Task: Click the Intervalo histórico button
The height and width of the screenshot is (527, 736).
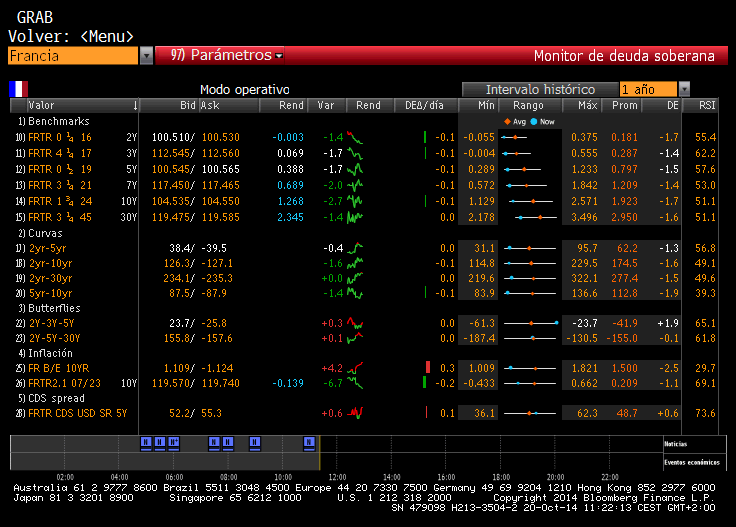Action: click(x=540, y=89)
